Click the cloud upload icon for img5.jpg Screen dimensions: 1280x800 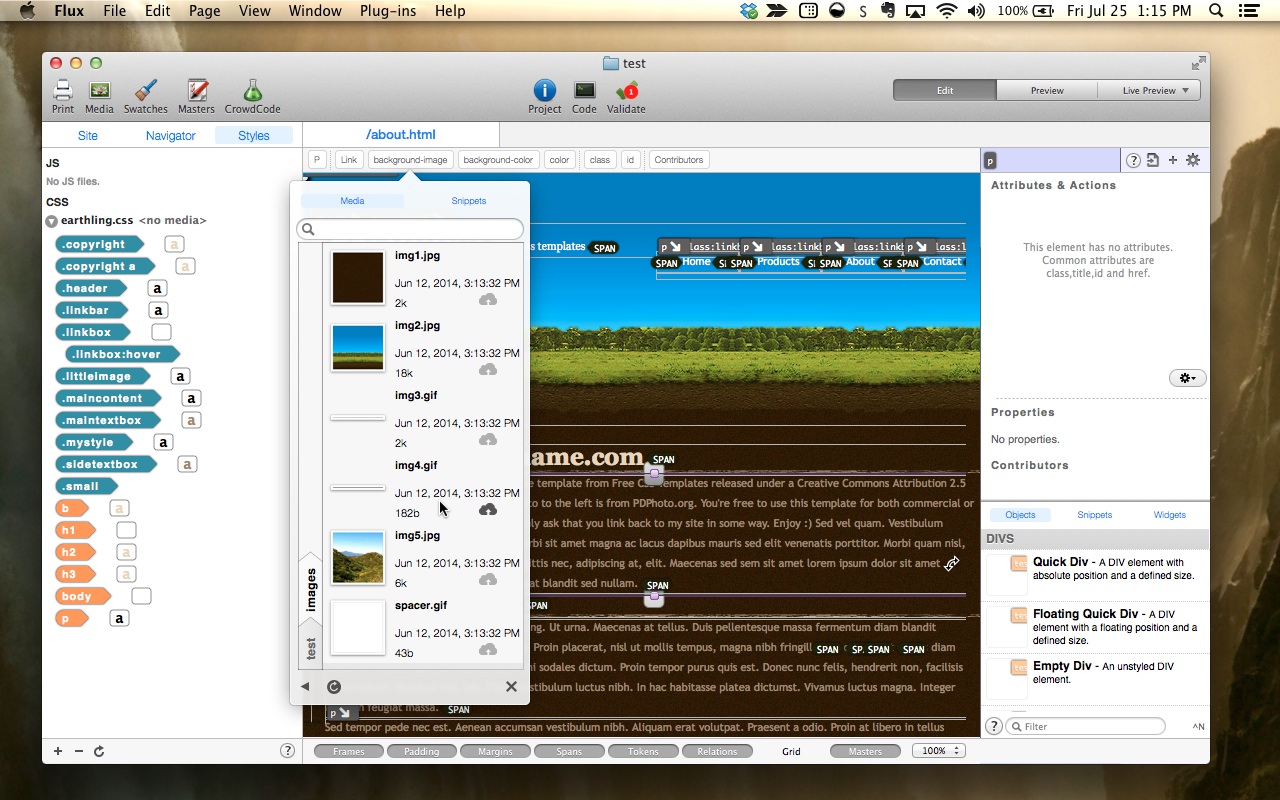[x=488, y=580]
